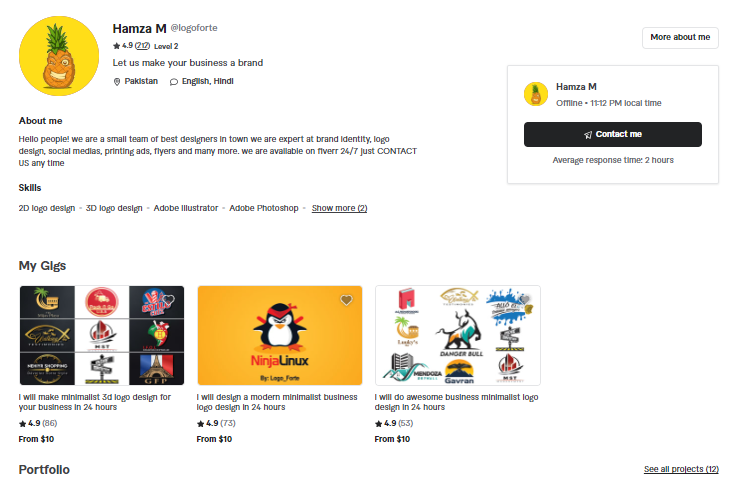Screen dimensions: 732x483
Task: Open More about me section
Action: click(680, 37)
